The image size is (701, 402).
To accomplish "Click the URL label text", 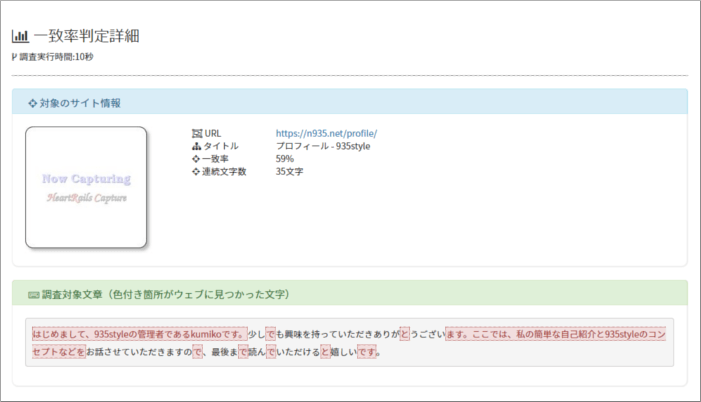I will [213, 133].
